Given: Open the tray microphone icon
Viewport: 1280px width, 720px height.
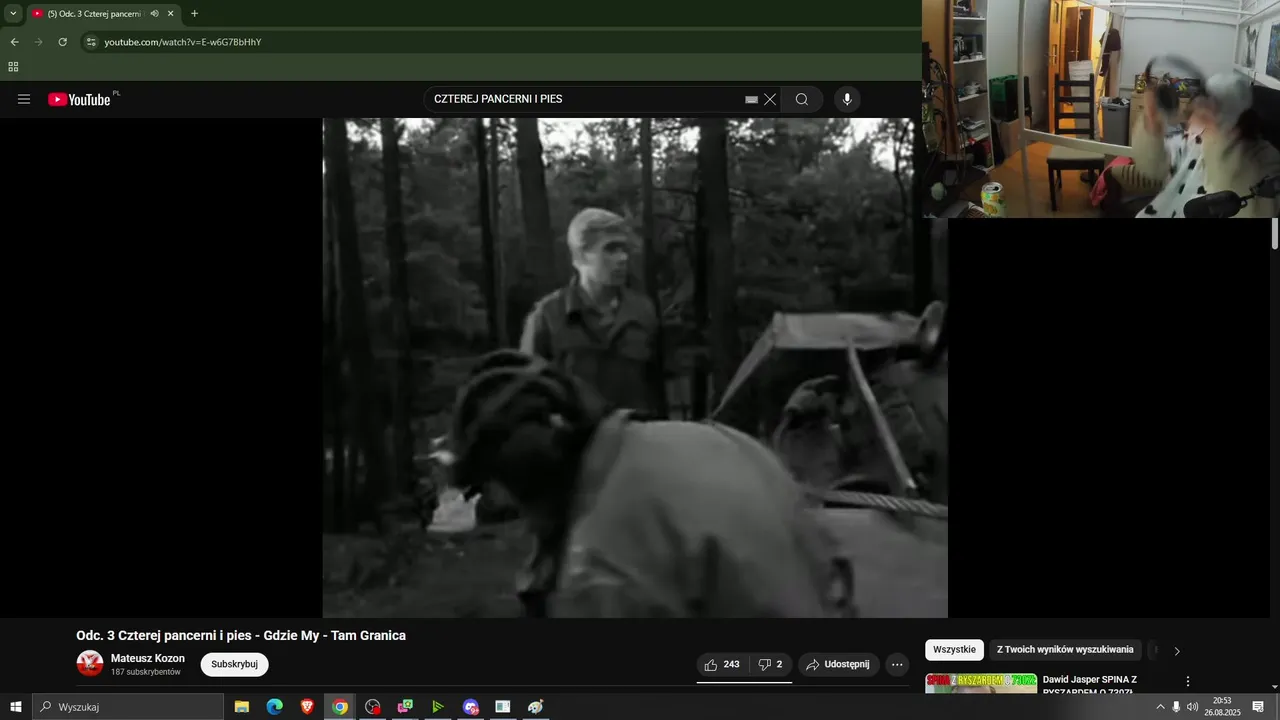Looking at the screenshot, I should 1176,707.
